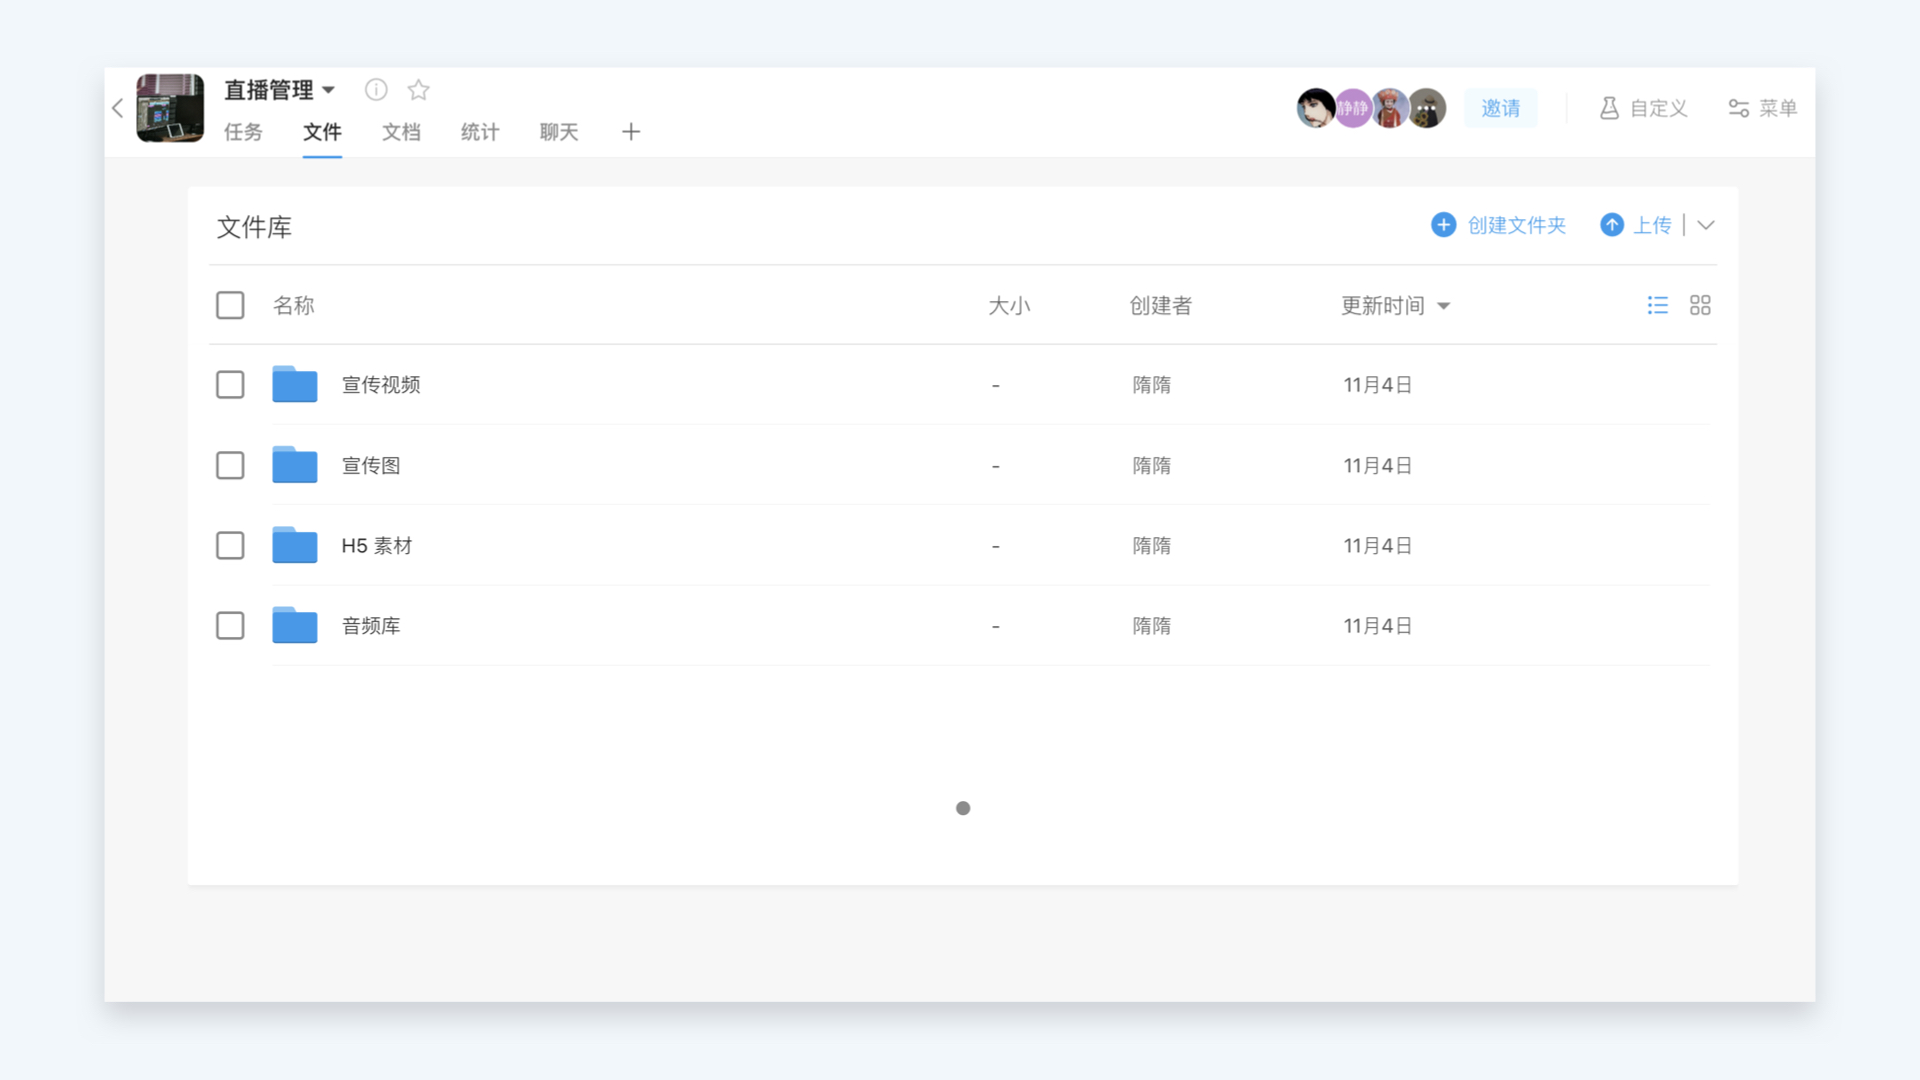The height and width of the screenshot is (1080, 1920).
Task: Check the select-all checkbox in header
Action: coord(230,305)
